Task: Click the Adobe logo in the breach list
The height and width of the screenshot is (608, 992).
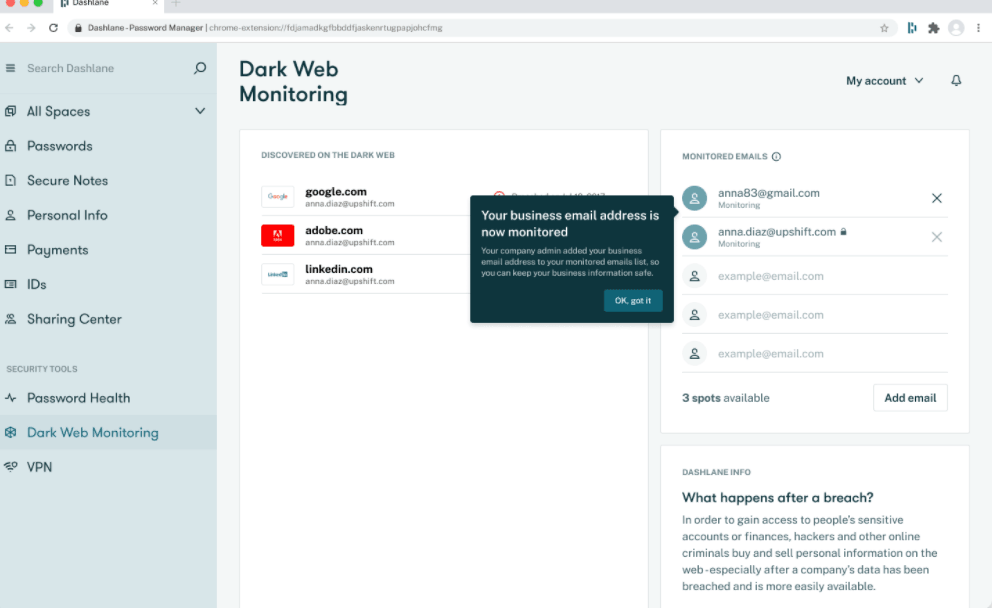Action: click(x=277, y=234)
